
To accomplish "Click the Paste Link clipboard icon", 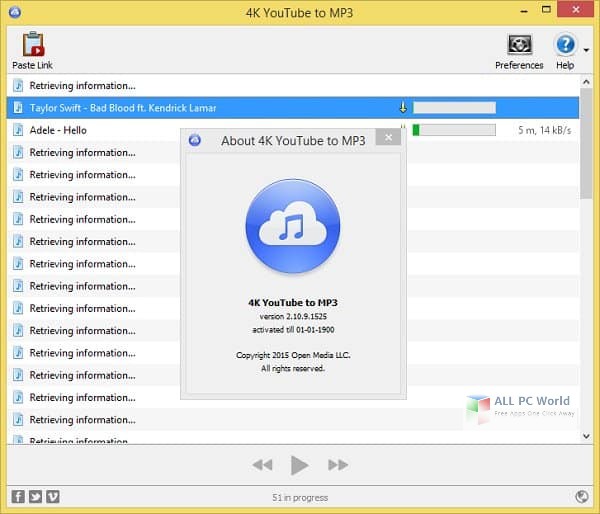I will 33,44.
